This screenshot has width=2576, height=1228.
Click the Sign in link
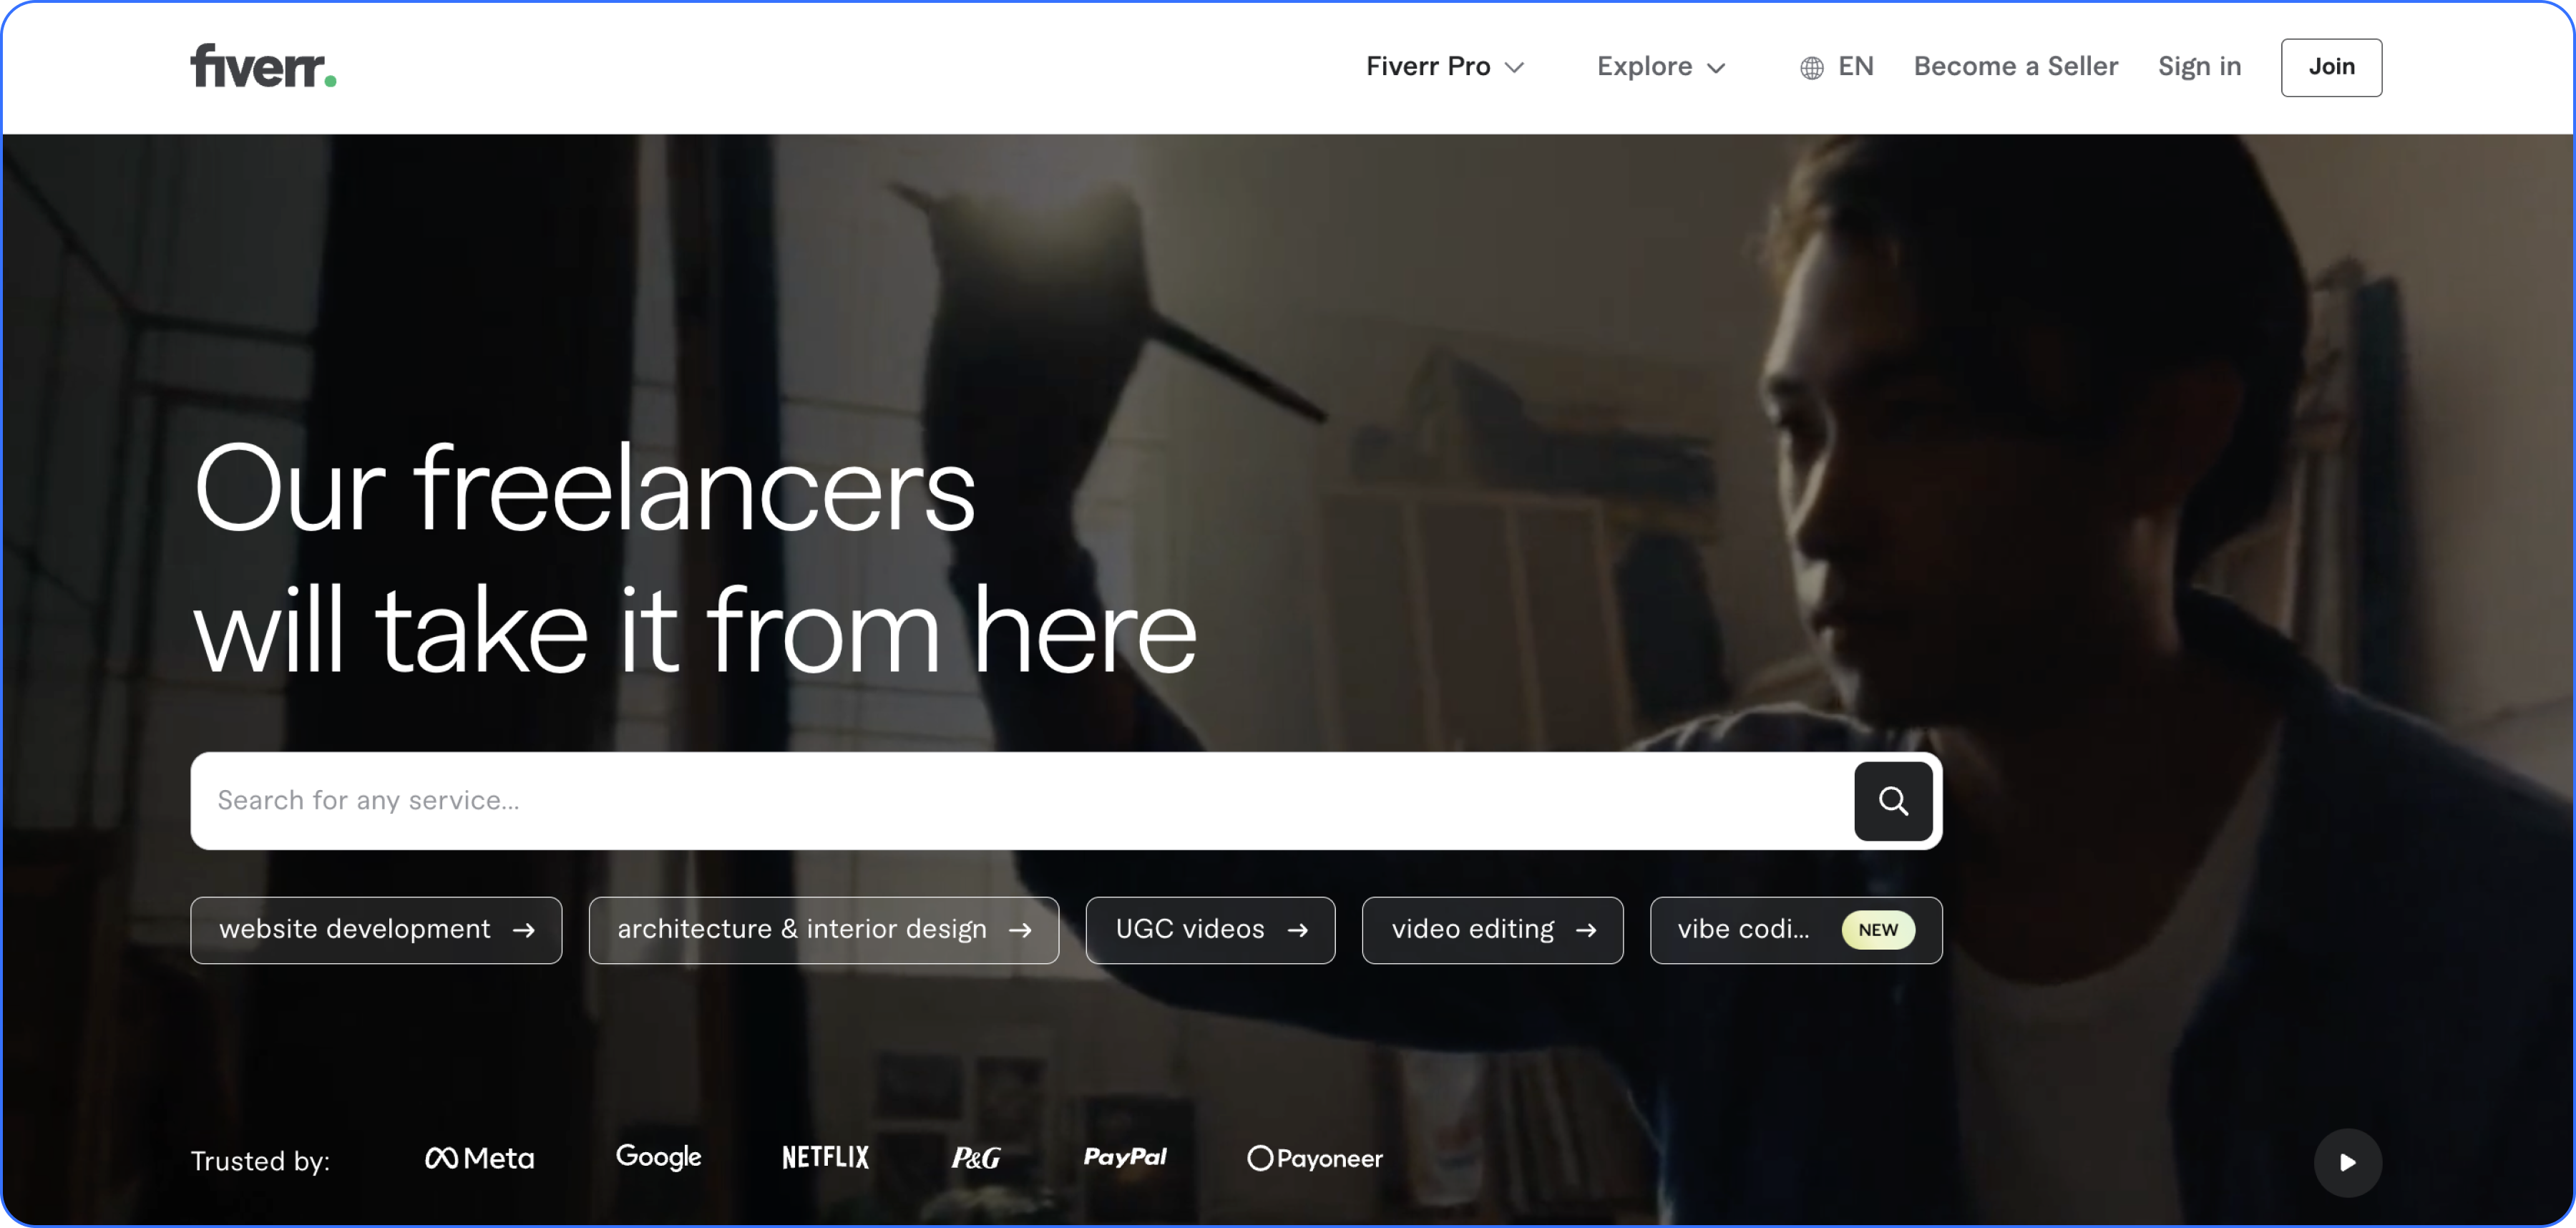pyautogui.click(x=2199, y=67)
